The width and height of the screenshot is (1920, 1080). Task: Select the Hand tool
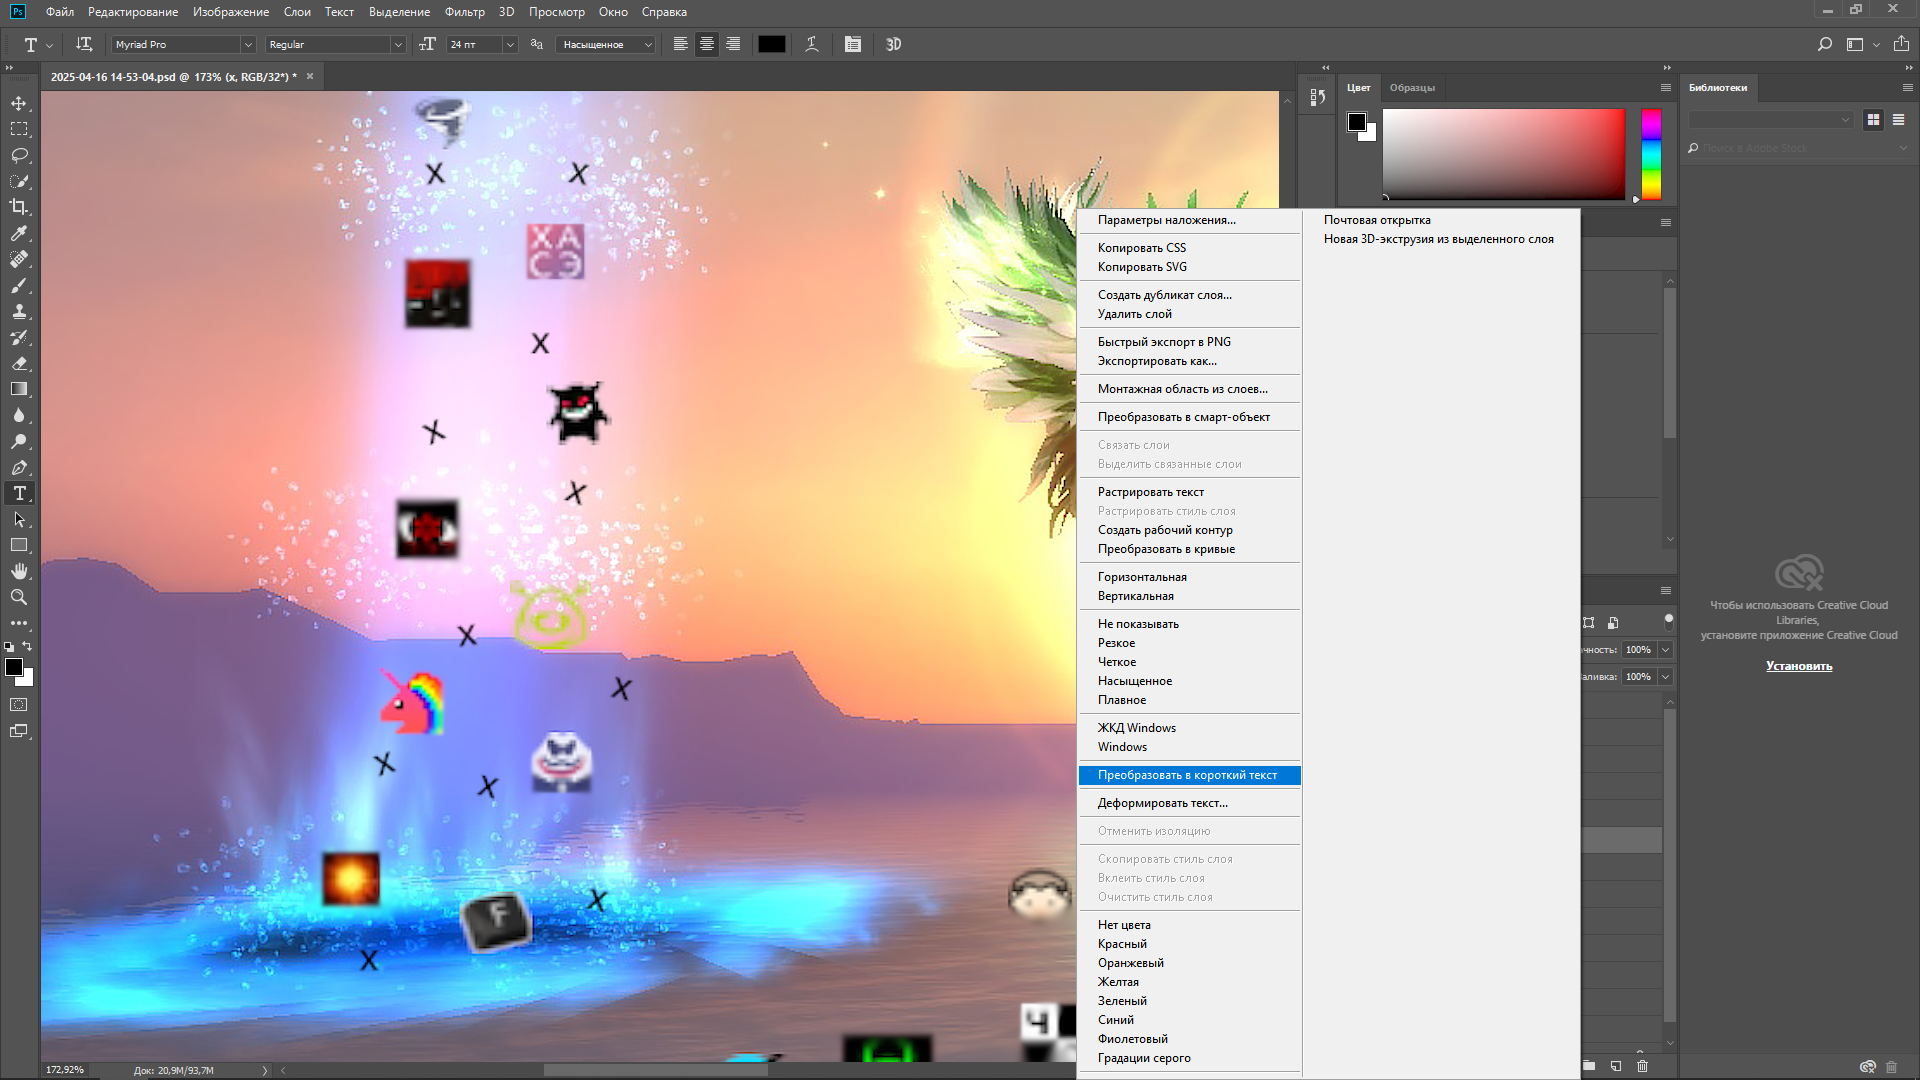[x=19, y=571]
